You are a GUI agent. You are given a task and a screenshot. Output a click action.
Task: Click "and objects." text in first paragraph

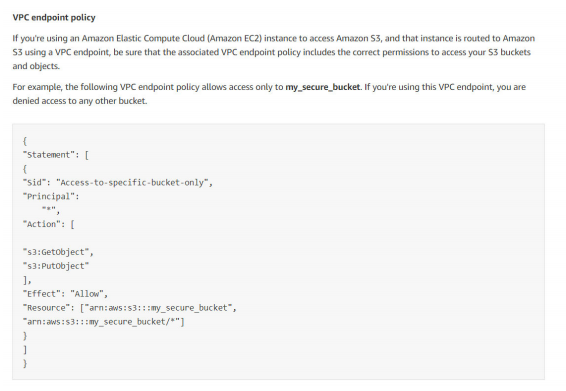point(36,66)
